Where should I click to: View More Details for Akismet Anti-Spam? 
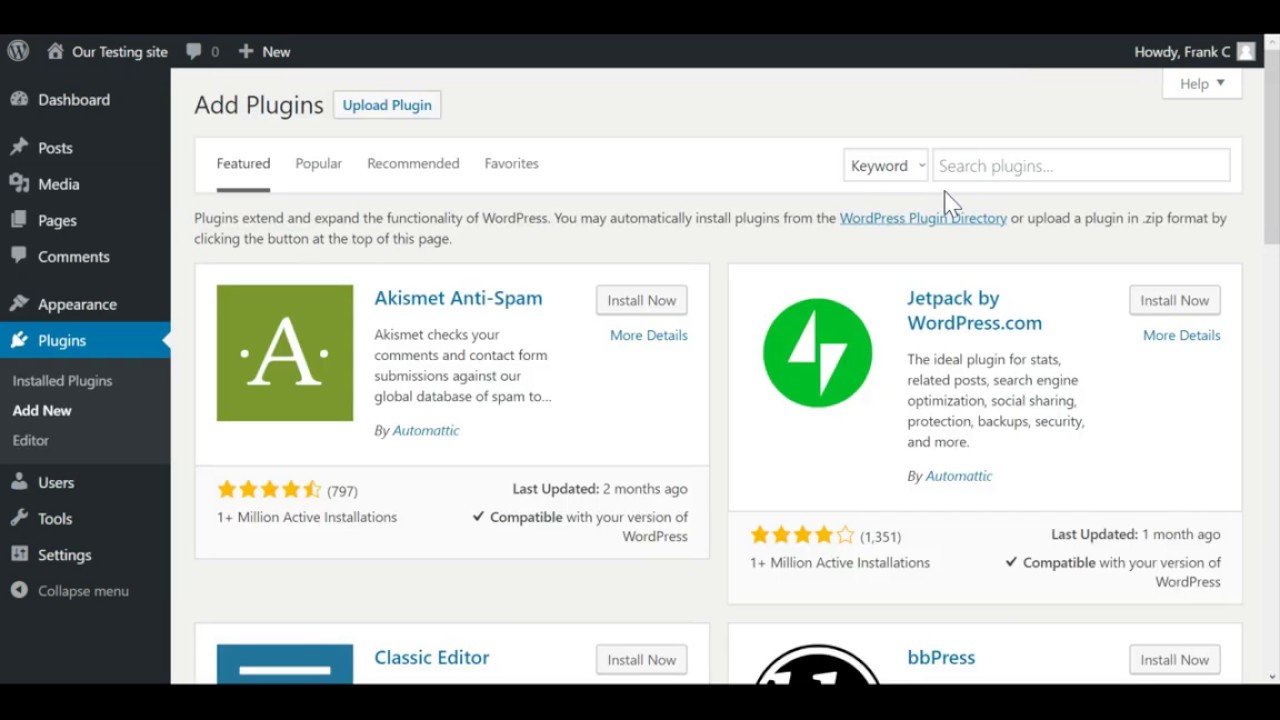point(649,336)
